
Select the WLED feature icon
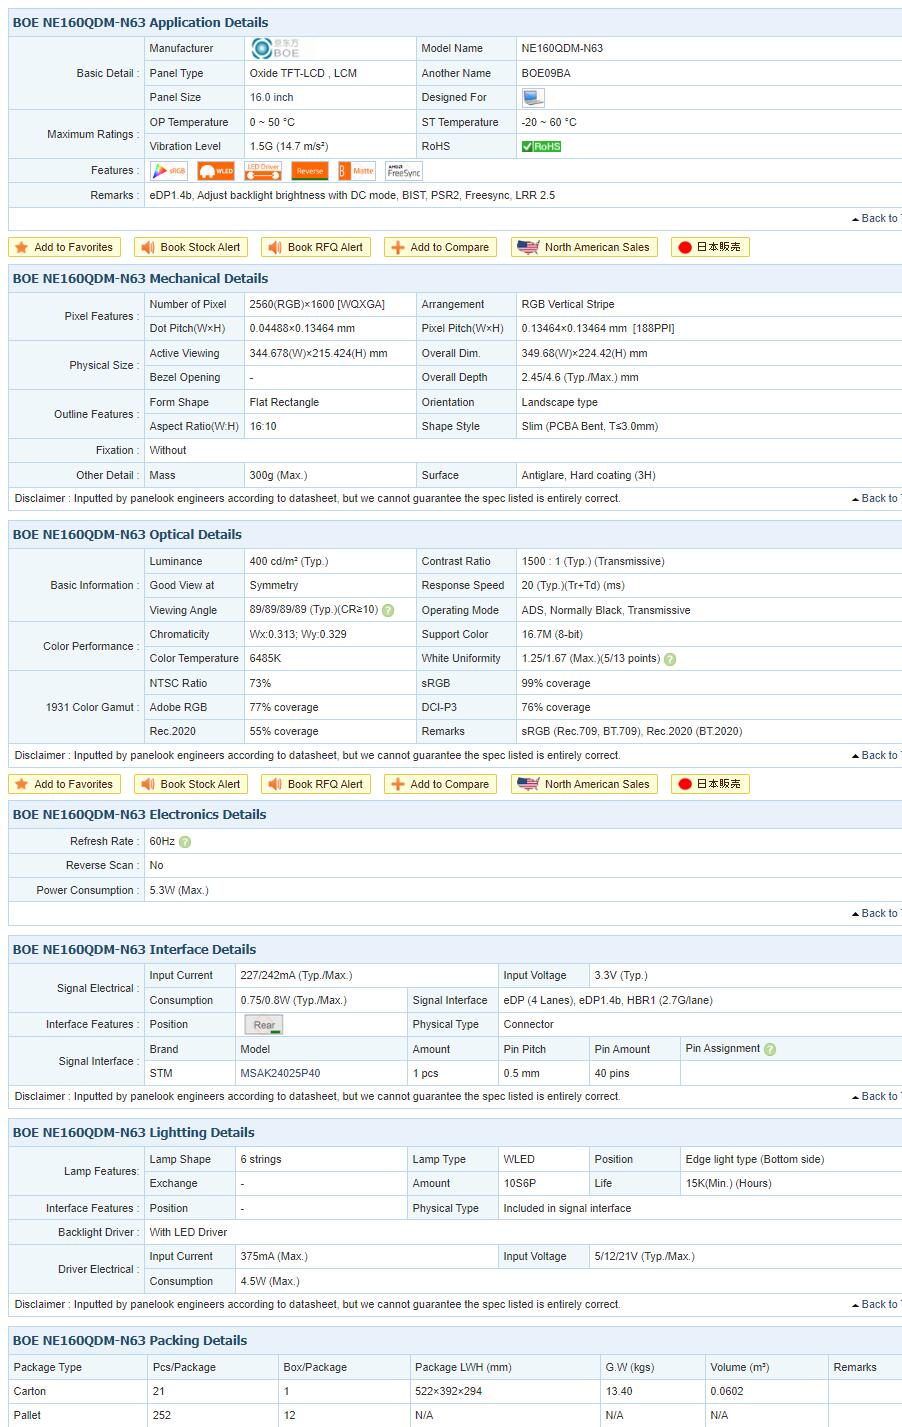216,171
